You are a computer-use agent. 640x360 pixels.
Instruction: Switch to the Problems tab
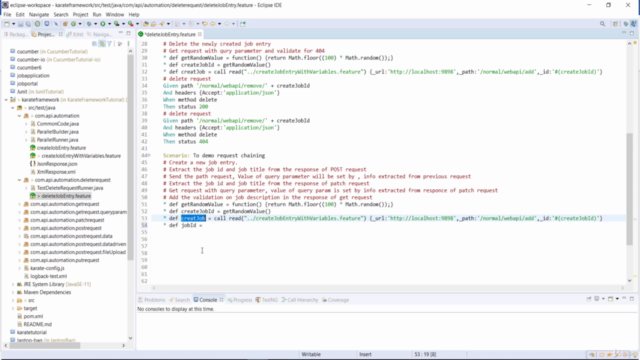(x=151, y=300)
